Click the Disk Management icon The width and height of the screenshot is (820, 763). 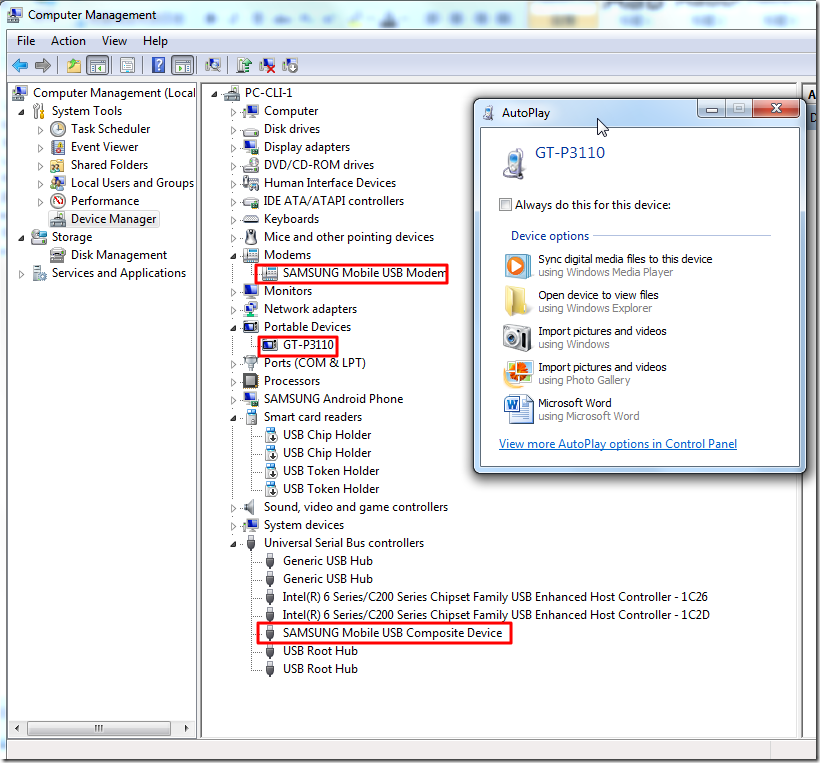pyautogui.click(x=57, y=255)
